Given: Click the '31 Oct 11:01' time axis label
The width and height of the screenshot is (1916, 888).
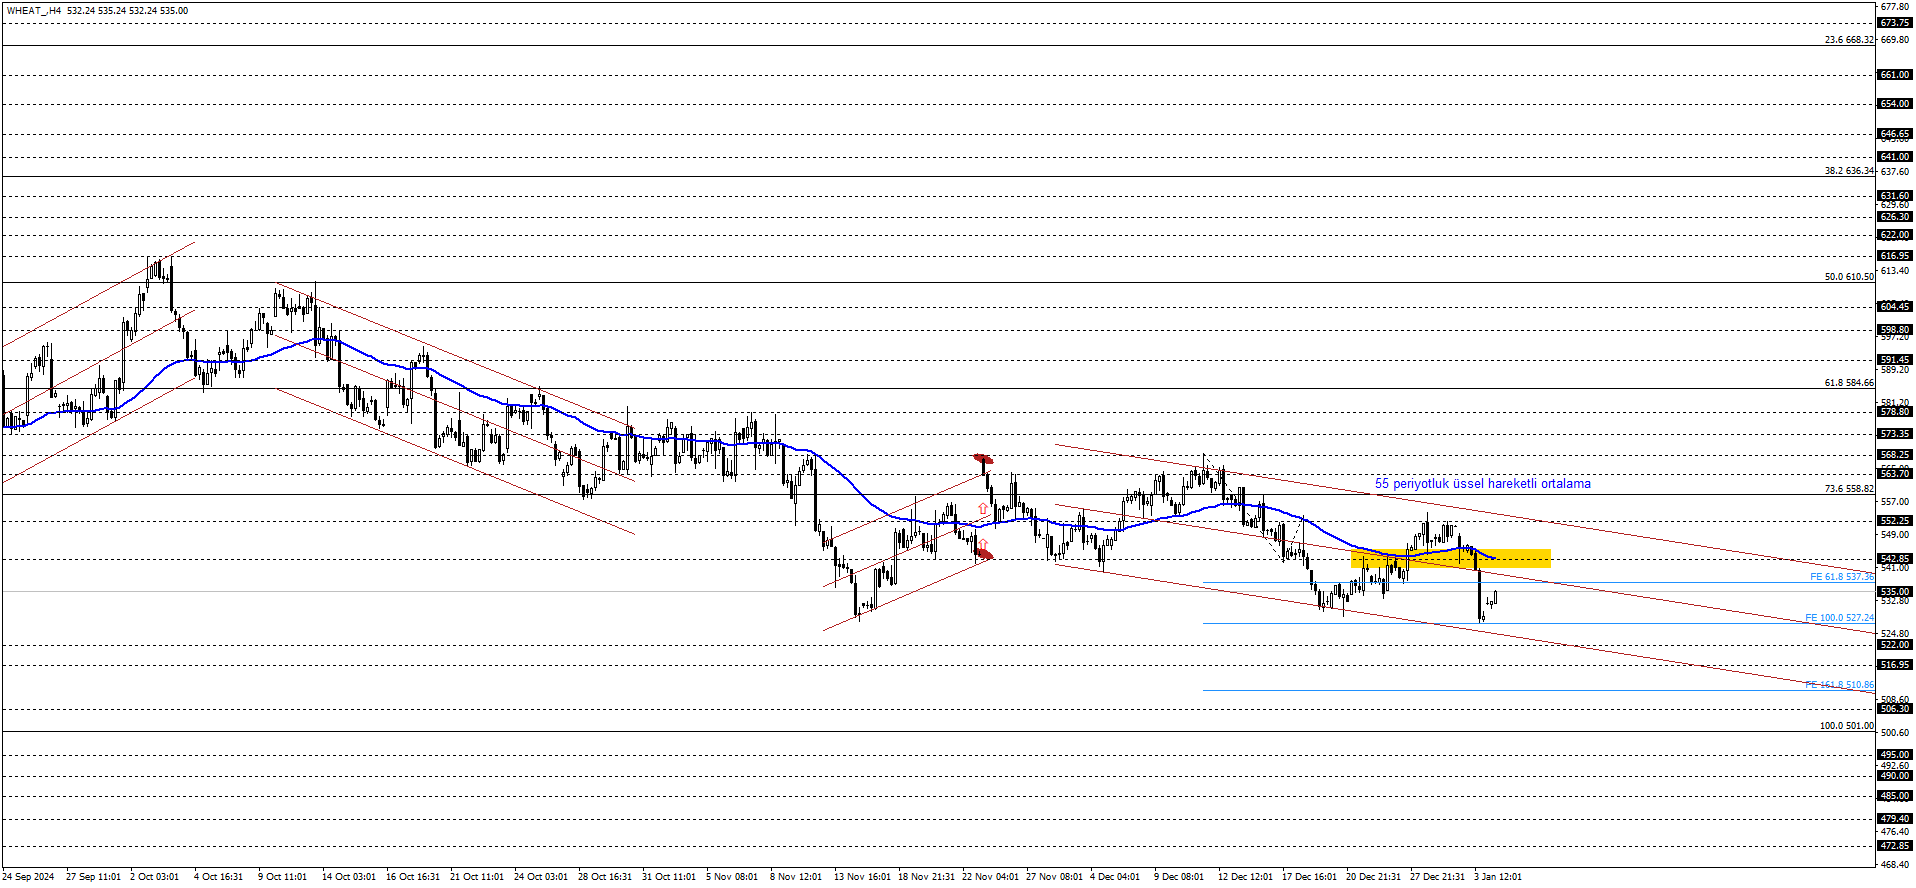Looking at the screenshot, I should [x=669, y=877].
